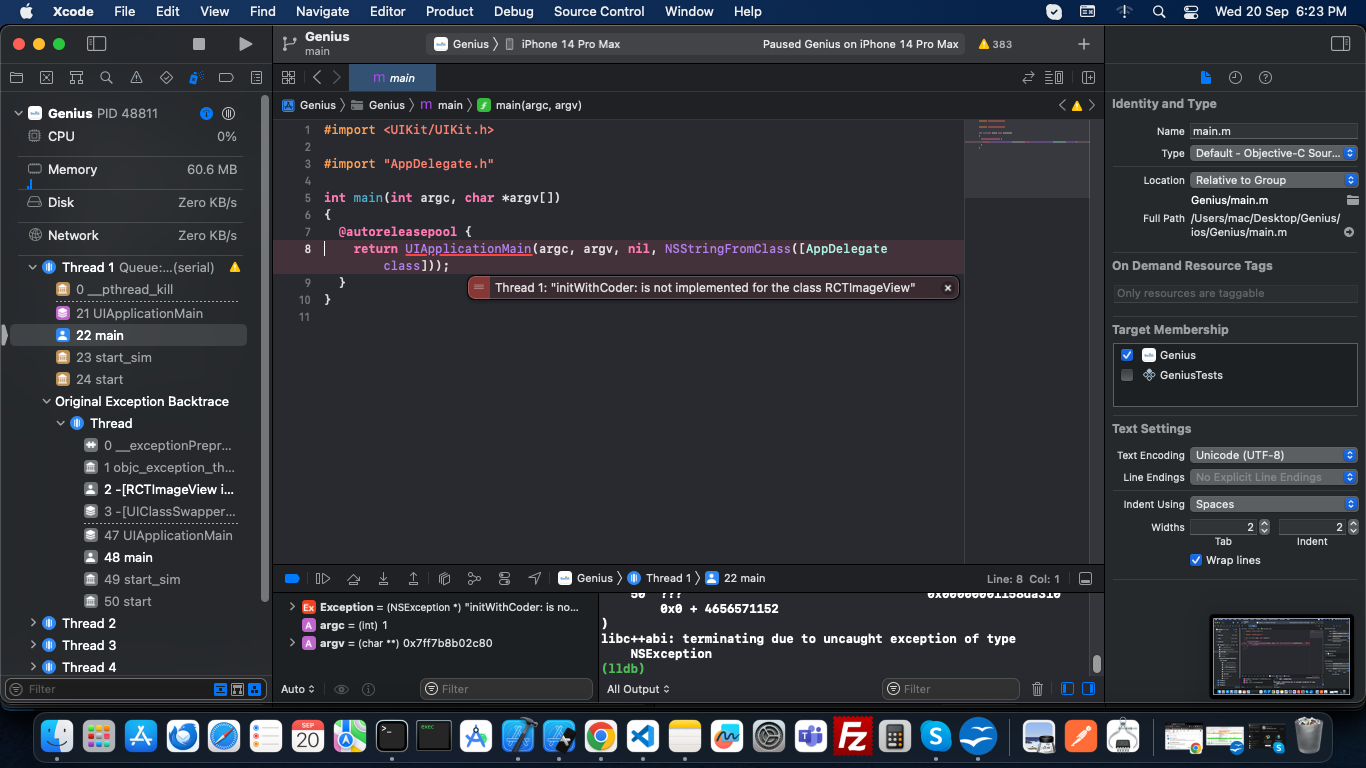Viewport: 1366px width, 768px height.
Task: Collapse the Original Exception Backtrace tree
Action: pos(45,401)
